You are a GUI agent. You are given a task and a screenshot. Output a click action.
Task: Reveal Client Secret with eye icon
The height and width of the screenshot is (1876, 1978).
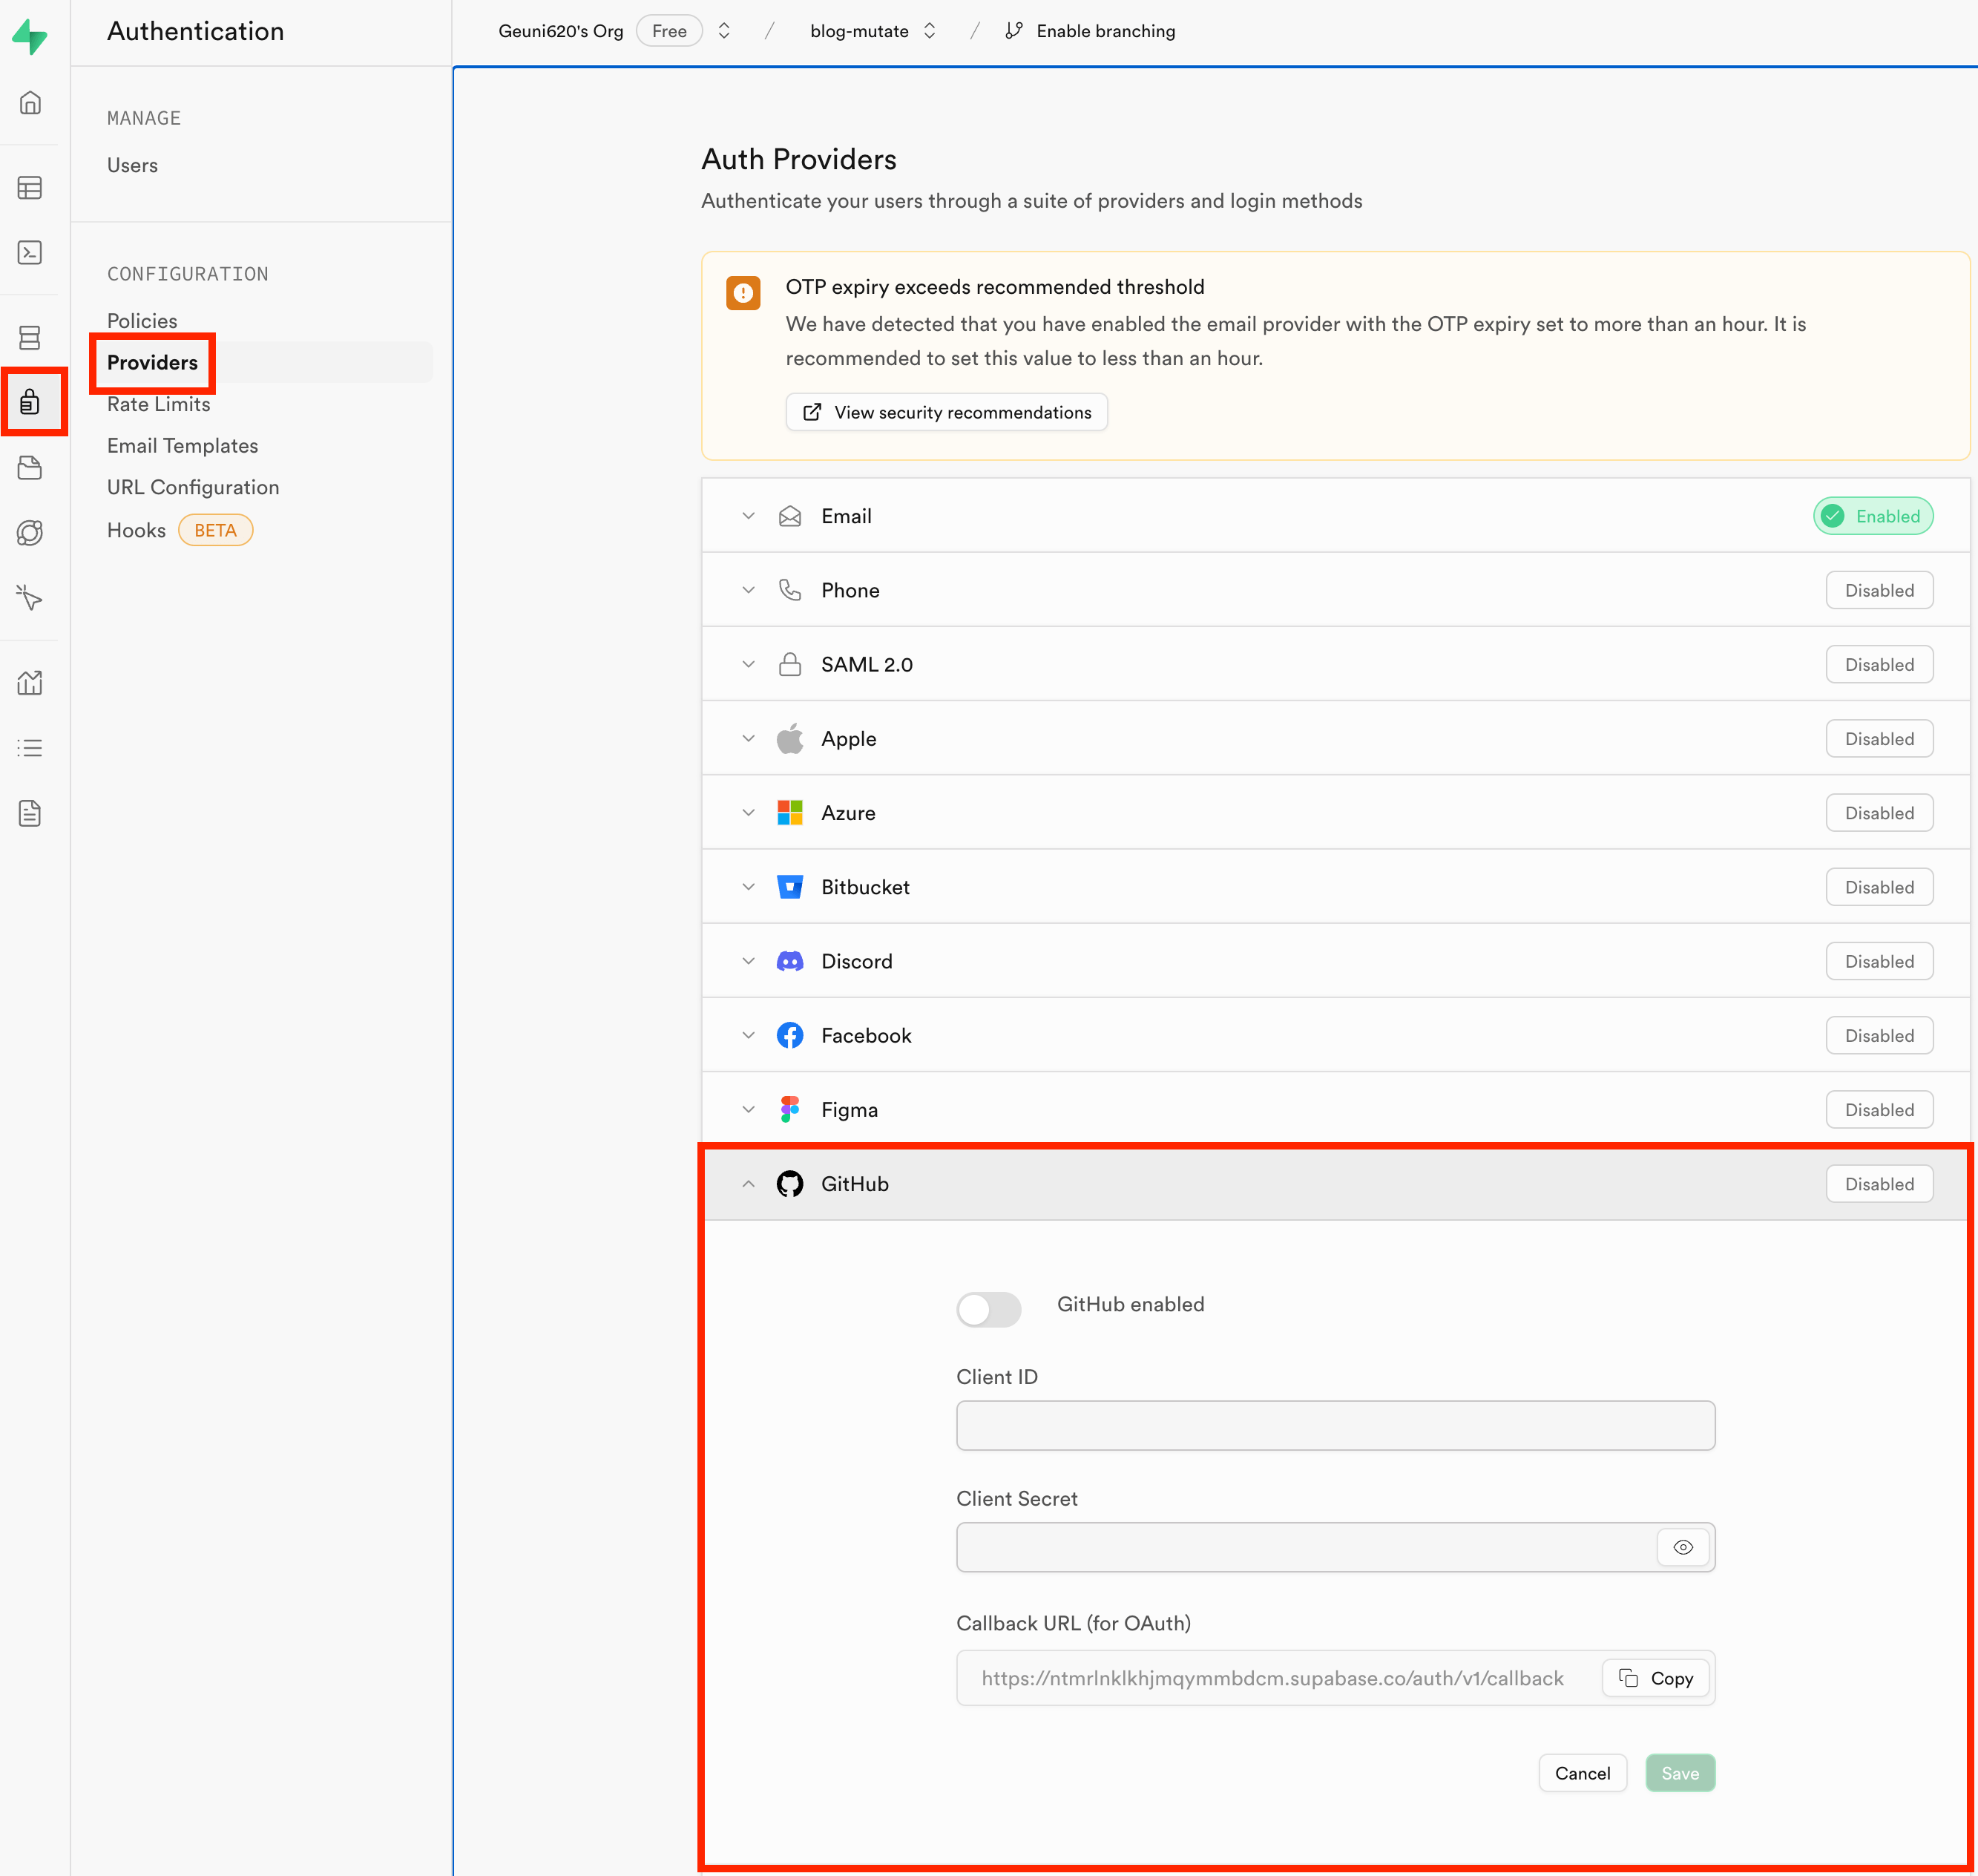click(x=1683, y=1547)
